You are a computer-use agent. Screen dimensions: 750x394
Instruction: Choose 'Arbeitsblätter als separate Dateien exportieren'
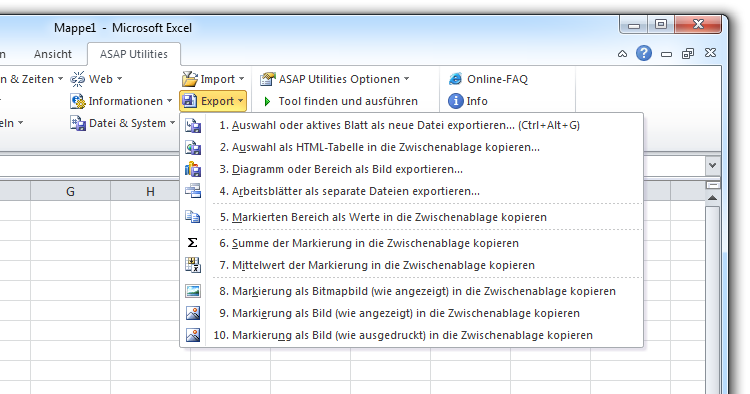click(412, 191)
